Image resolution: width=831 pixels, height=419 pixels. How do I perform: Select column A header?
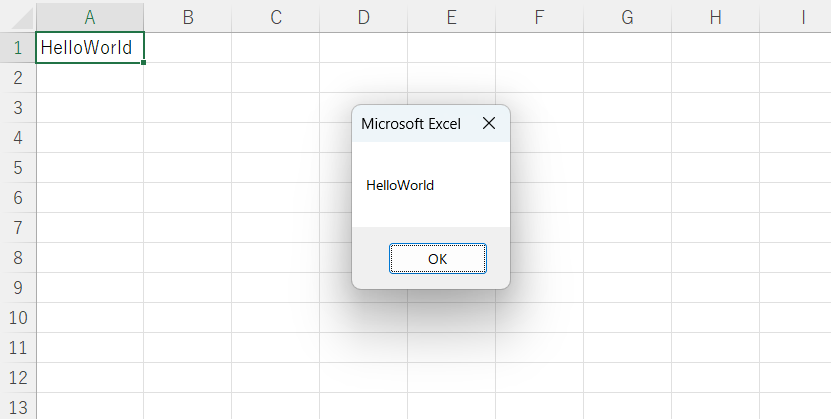coord(90,17)
